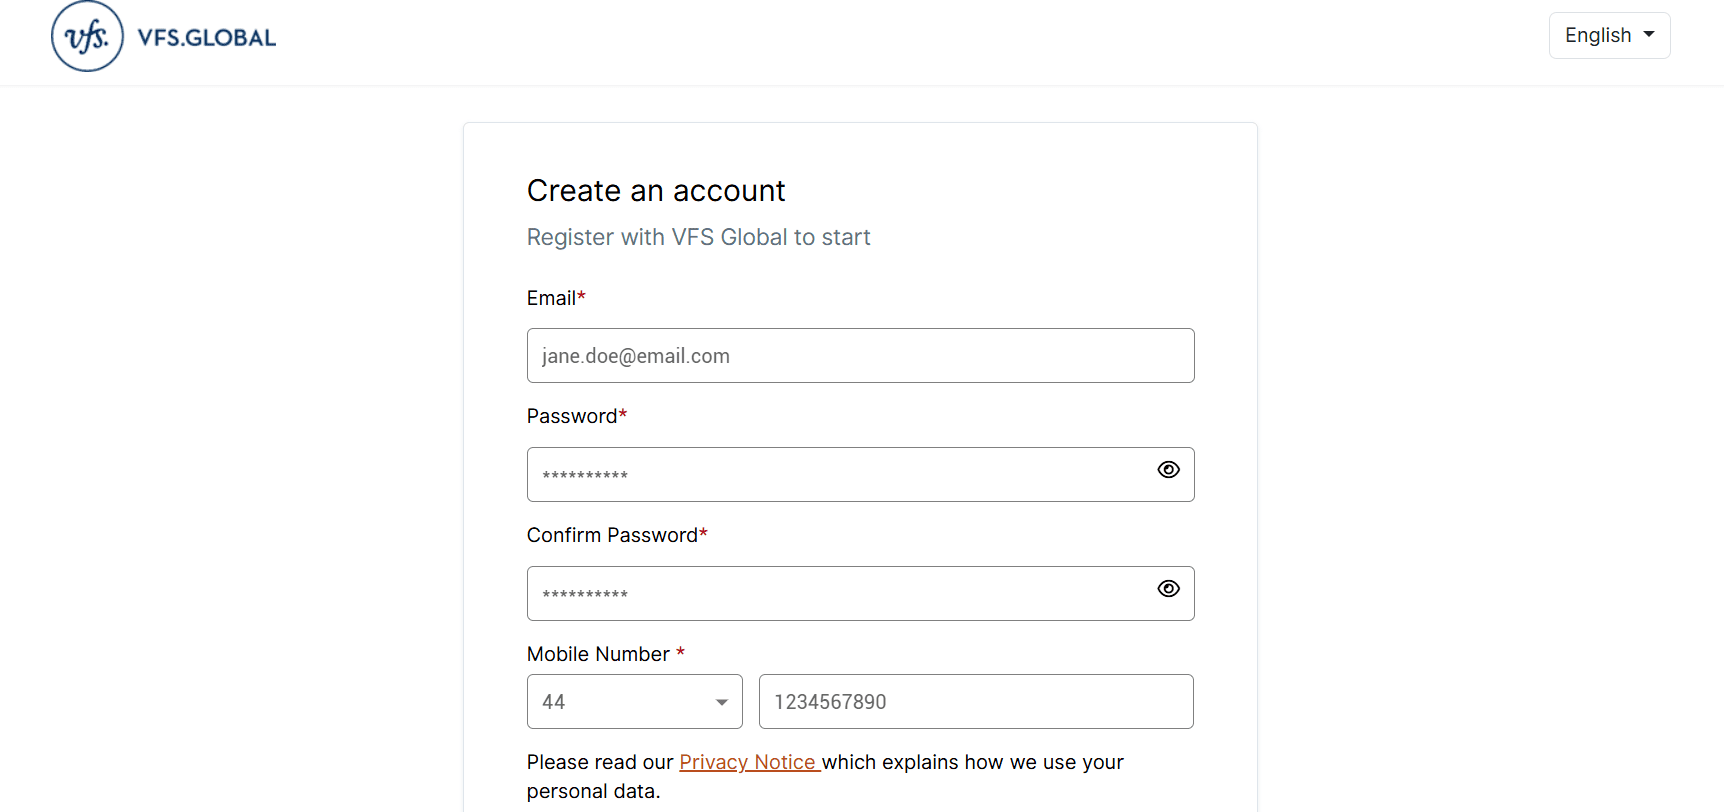
Task: Open the Privacy Notice link
Action: pyautogui.click(x=748, y=762)
